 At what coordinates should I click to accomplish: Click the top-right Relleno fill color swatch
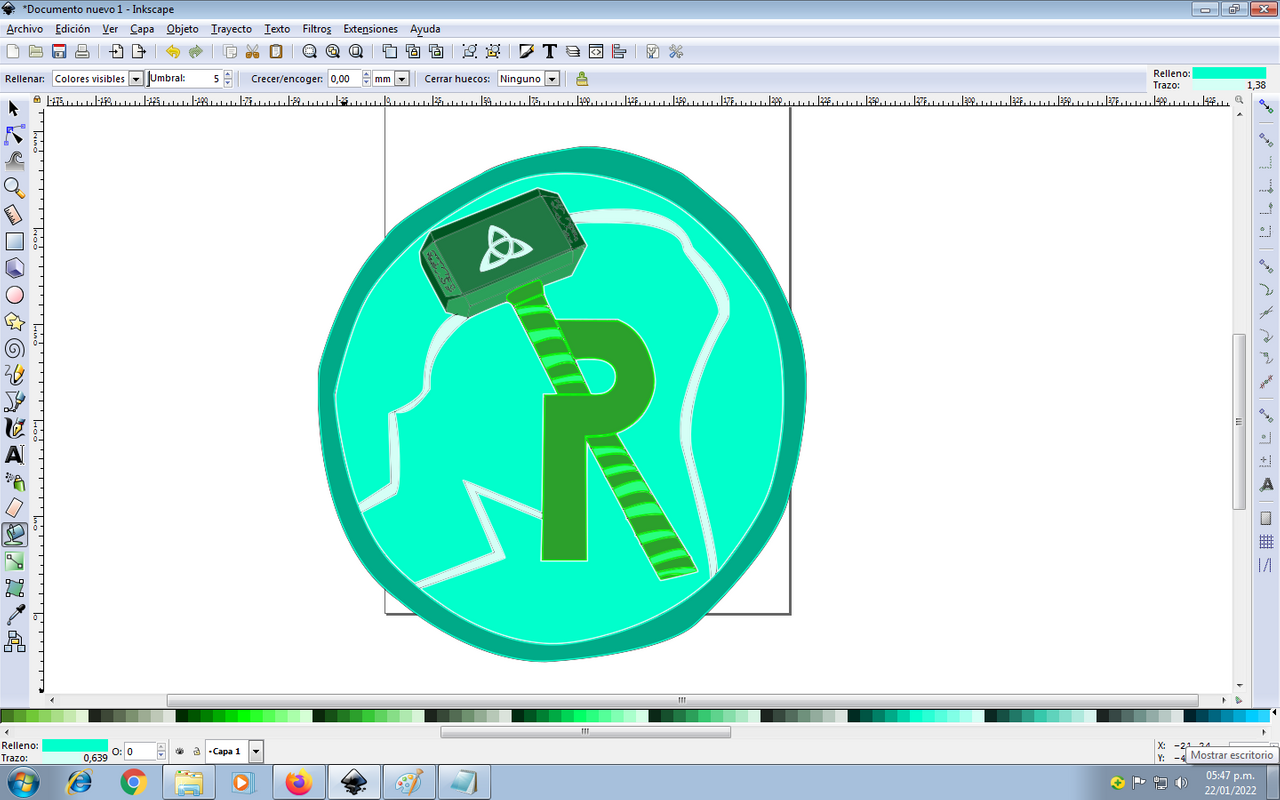point(1229,73)
